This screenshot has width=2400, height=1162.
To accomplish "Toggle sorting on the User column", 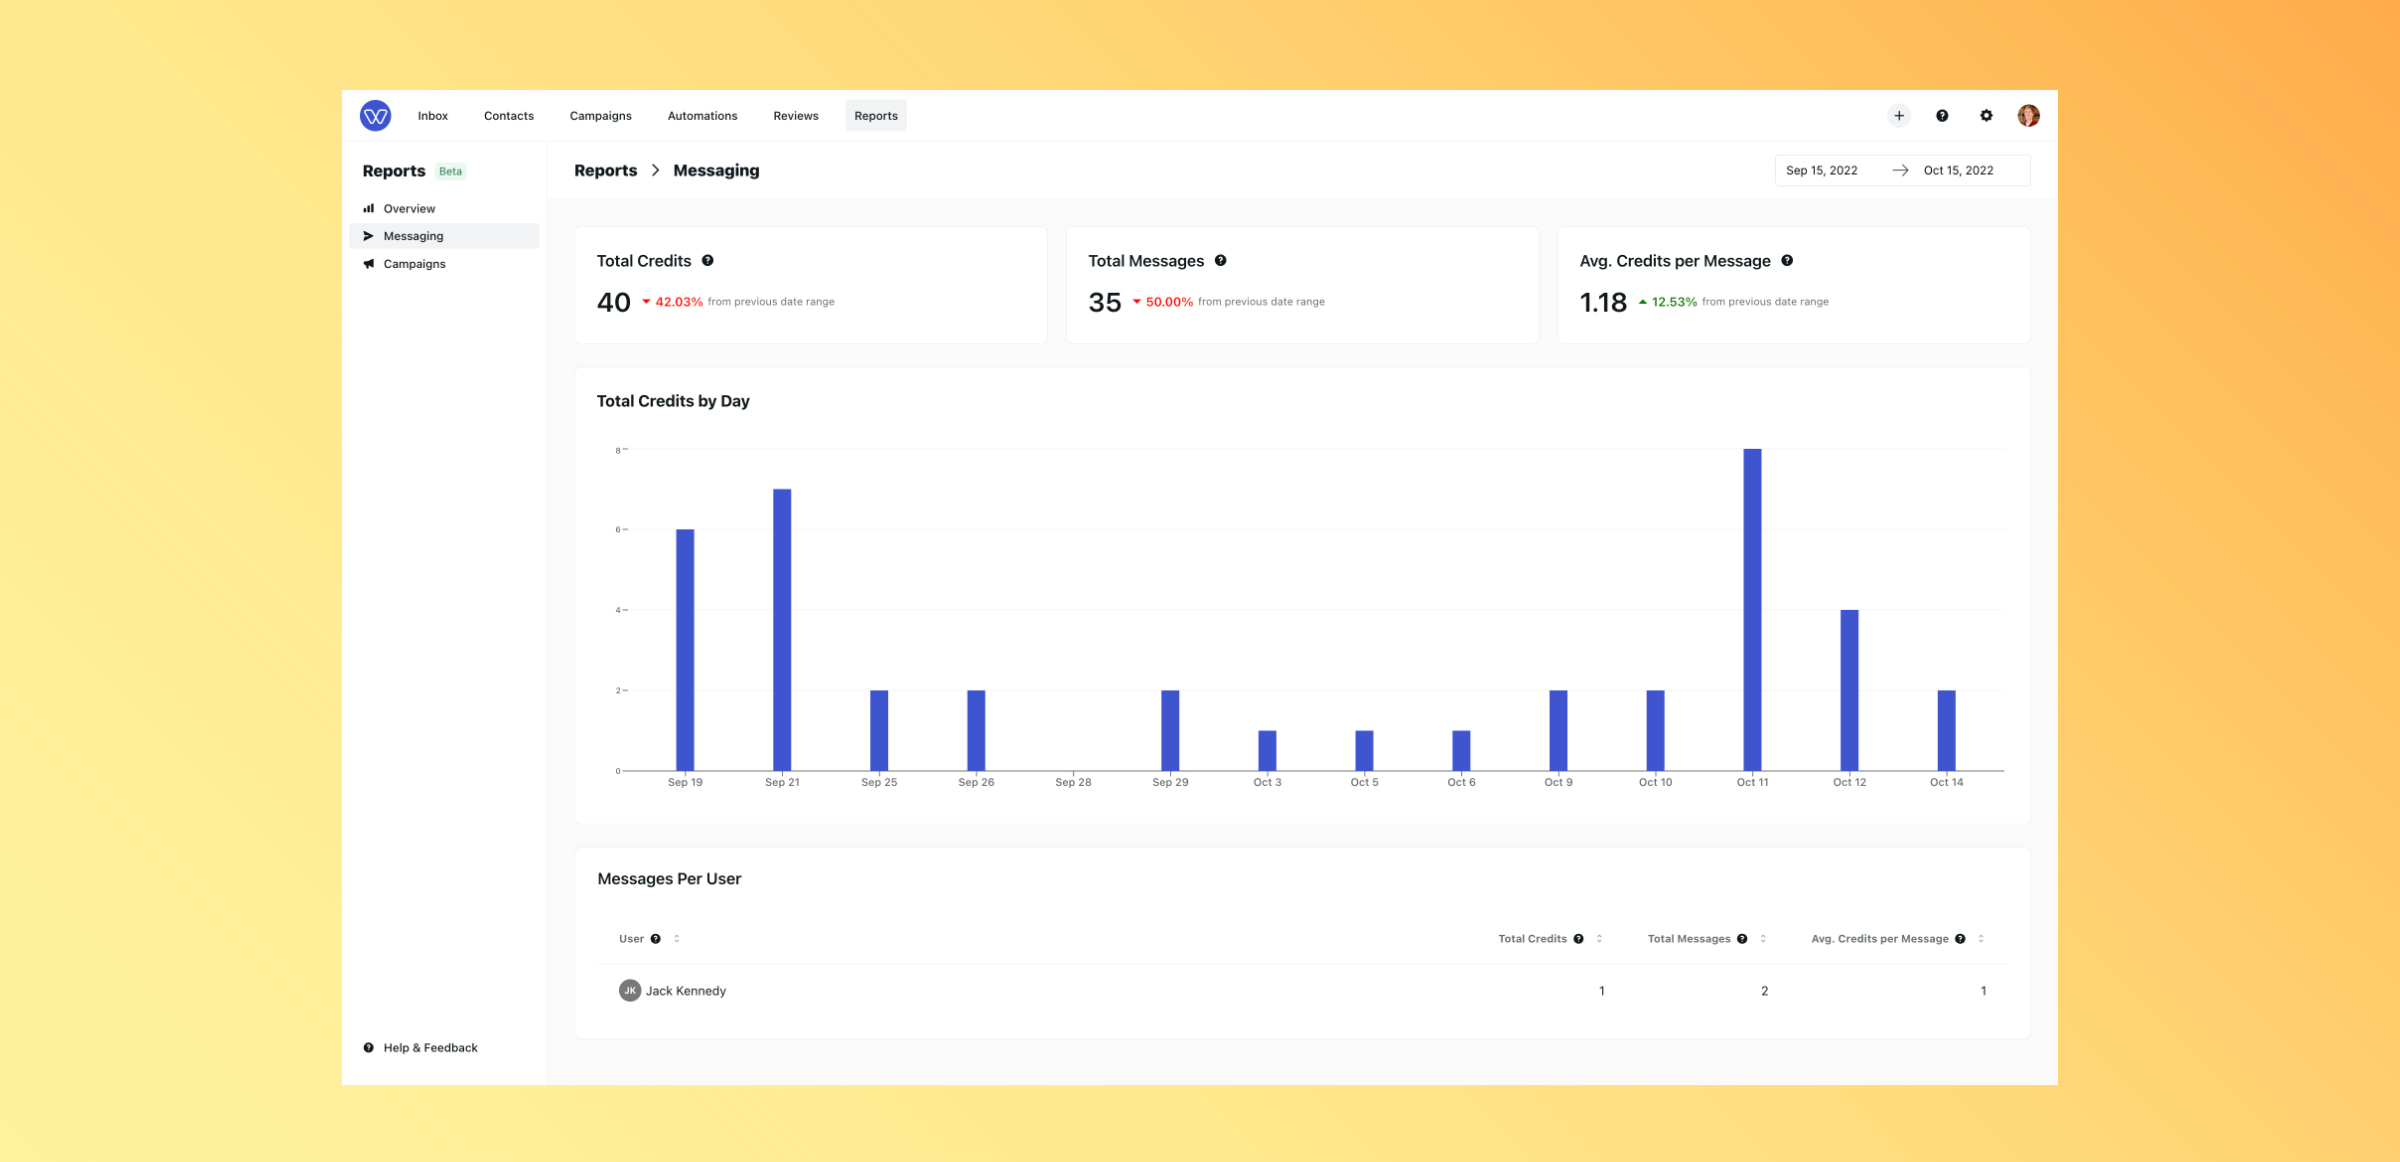I will pos(674,938).
